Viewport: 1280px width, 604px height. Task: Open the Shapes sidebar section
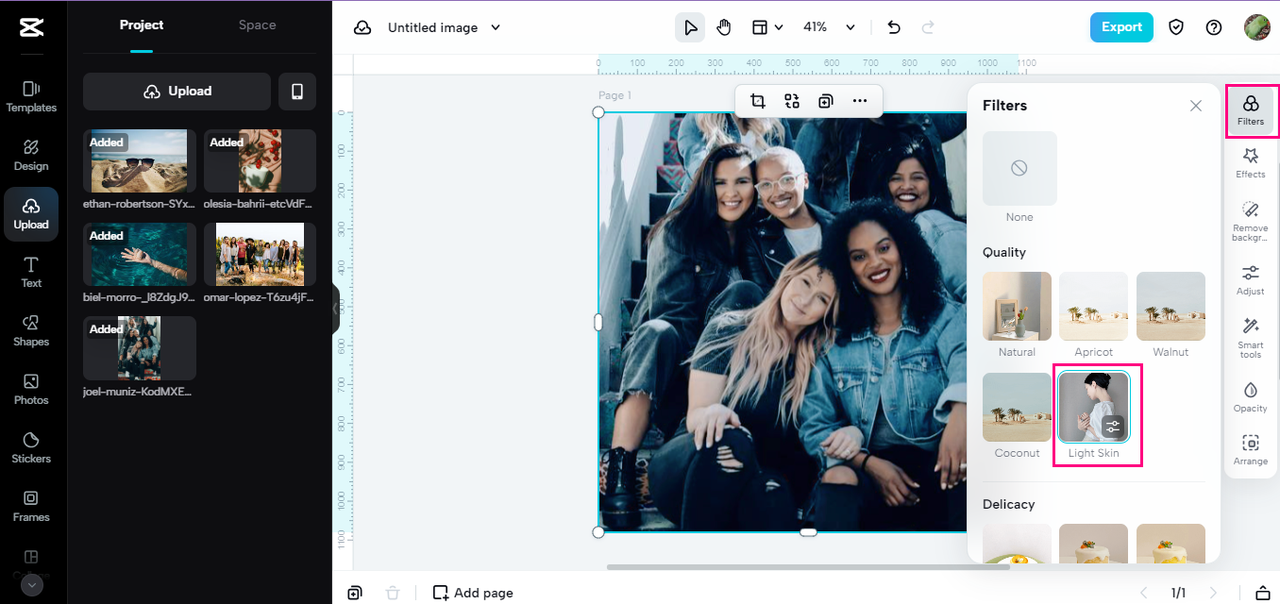point(31,330)
